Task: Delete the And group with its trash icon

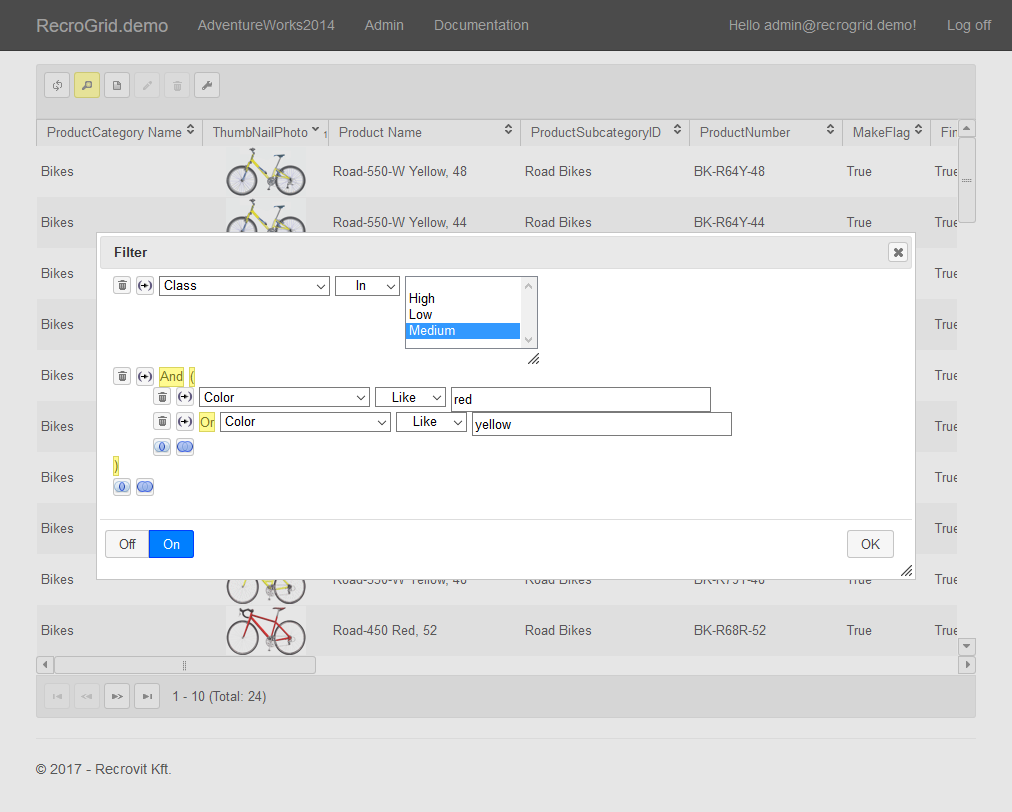Action: [x=122, y=376]
